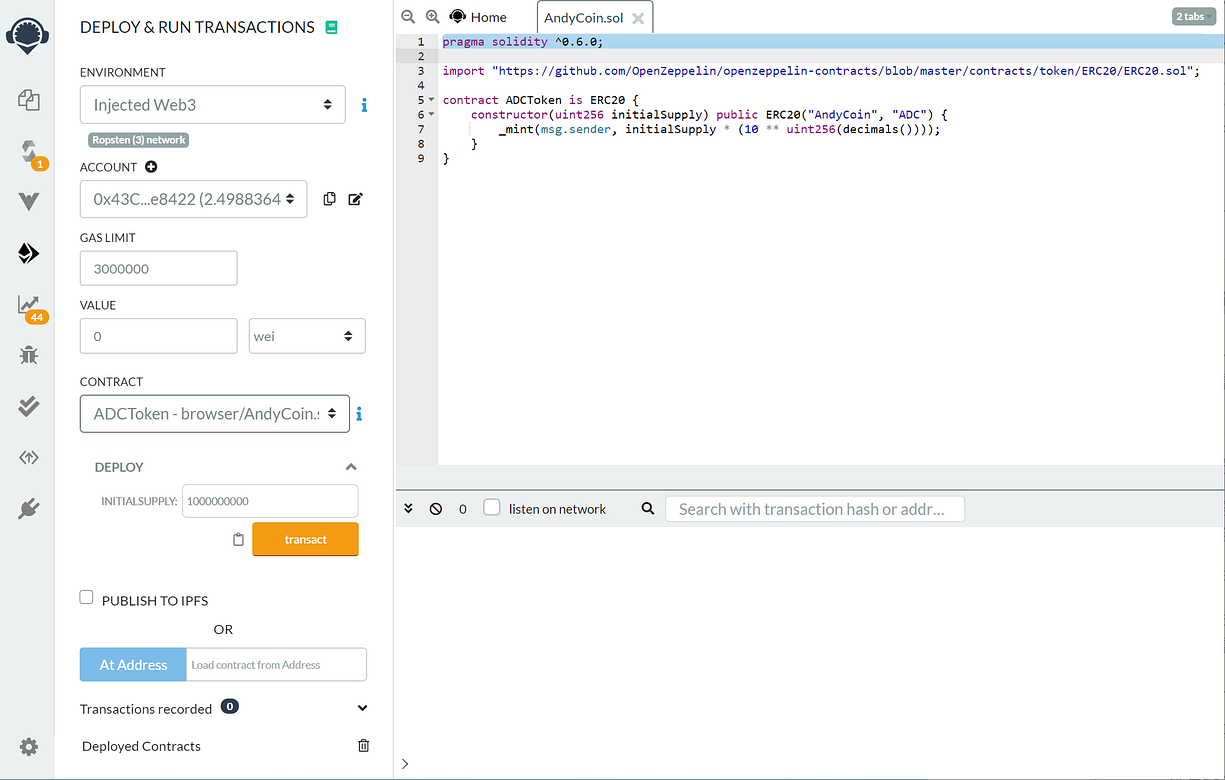This screenshot has width=1225, height=780.
Task: Click the INITIALSUPPLY input field
Action: 270,501
